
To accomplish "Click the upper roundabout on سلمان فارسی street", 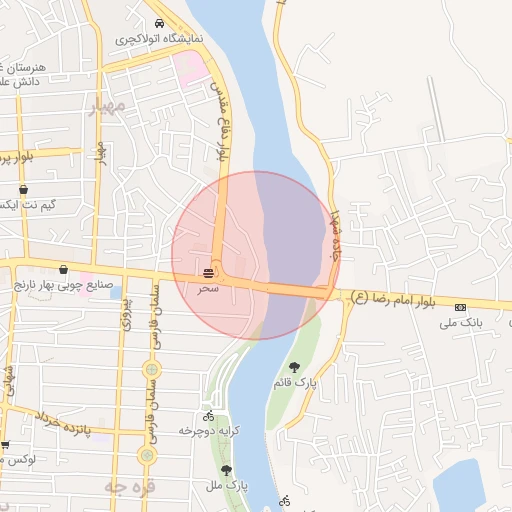I will 152,369.
